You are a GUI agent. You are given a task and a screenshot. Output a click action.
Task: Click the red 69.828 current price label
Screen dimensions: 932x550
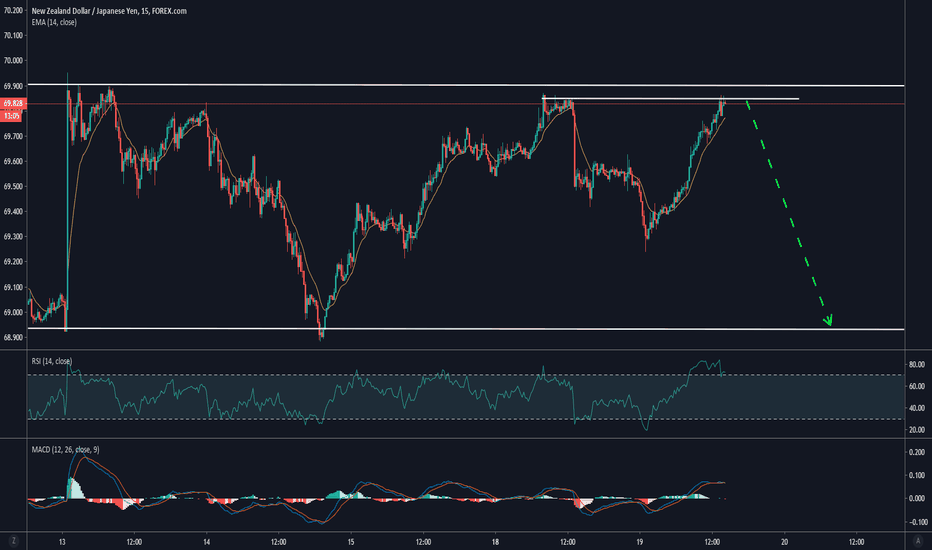coord(14,103)
